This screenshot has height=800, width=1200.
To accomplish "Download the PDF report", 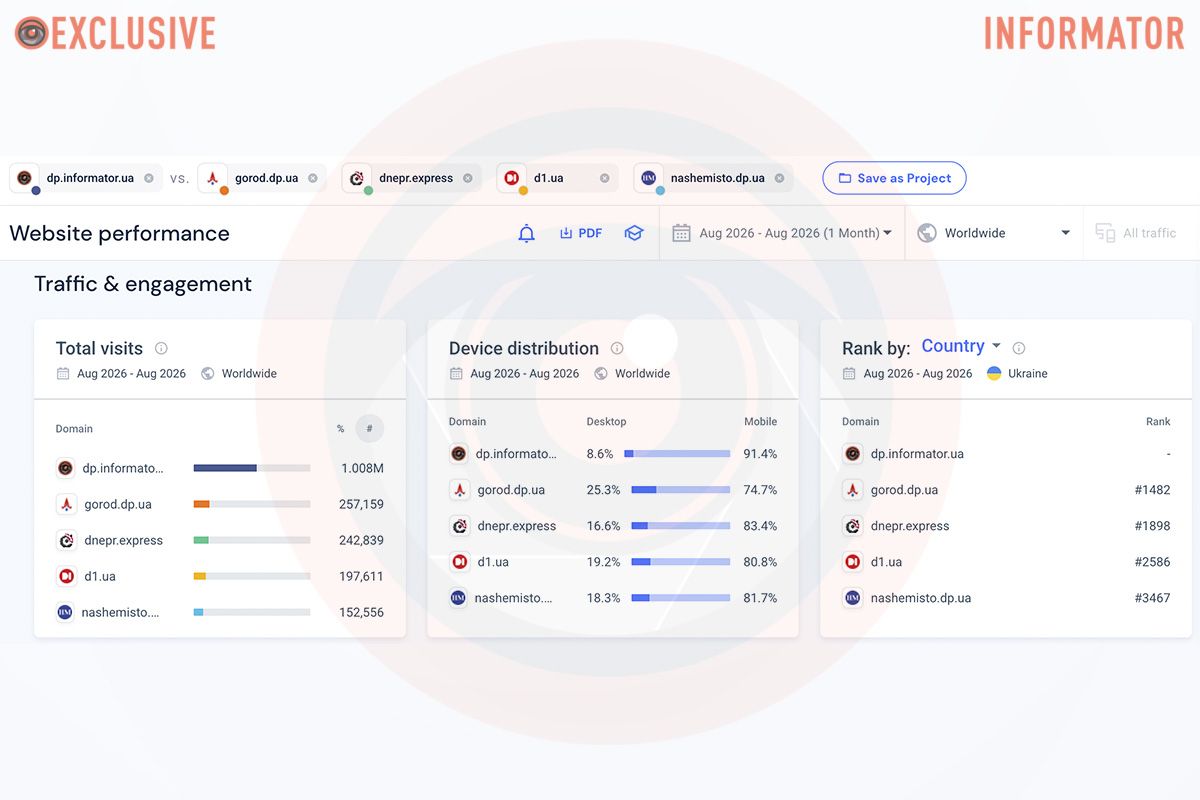I will click(581, 233).
